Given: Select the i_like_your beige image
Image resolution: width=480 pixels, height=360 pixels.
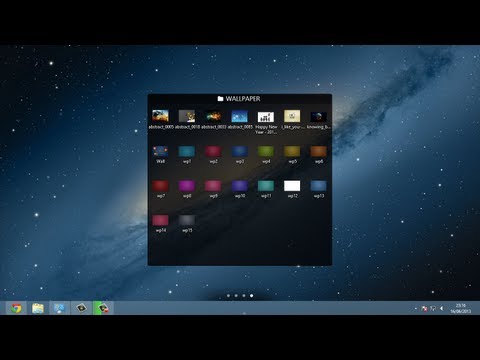Looking at the screenshot, I should [292, 116].
